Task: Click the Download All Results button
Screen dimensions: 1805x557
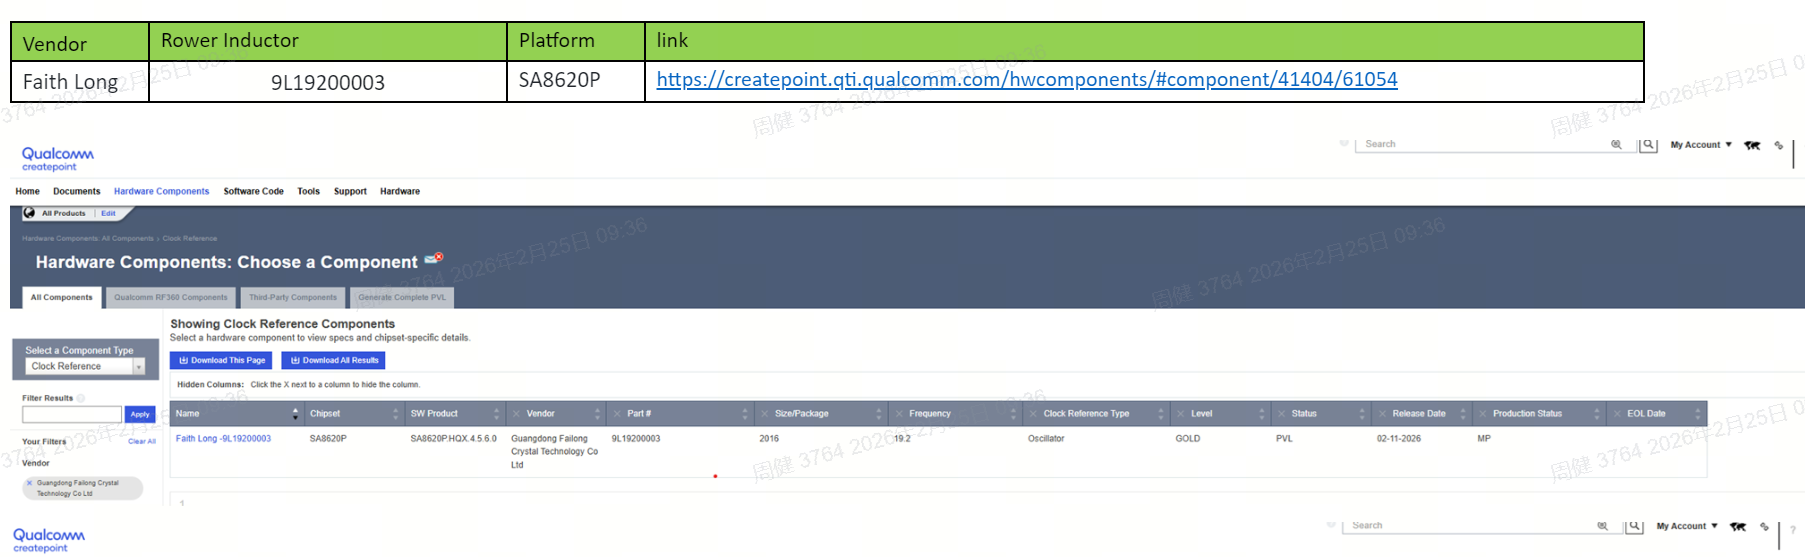Action: point(334,360)
